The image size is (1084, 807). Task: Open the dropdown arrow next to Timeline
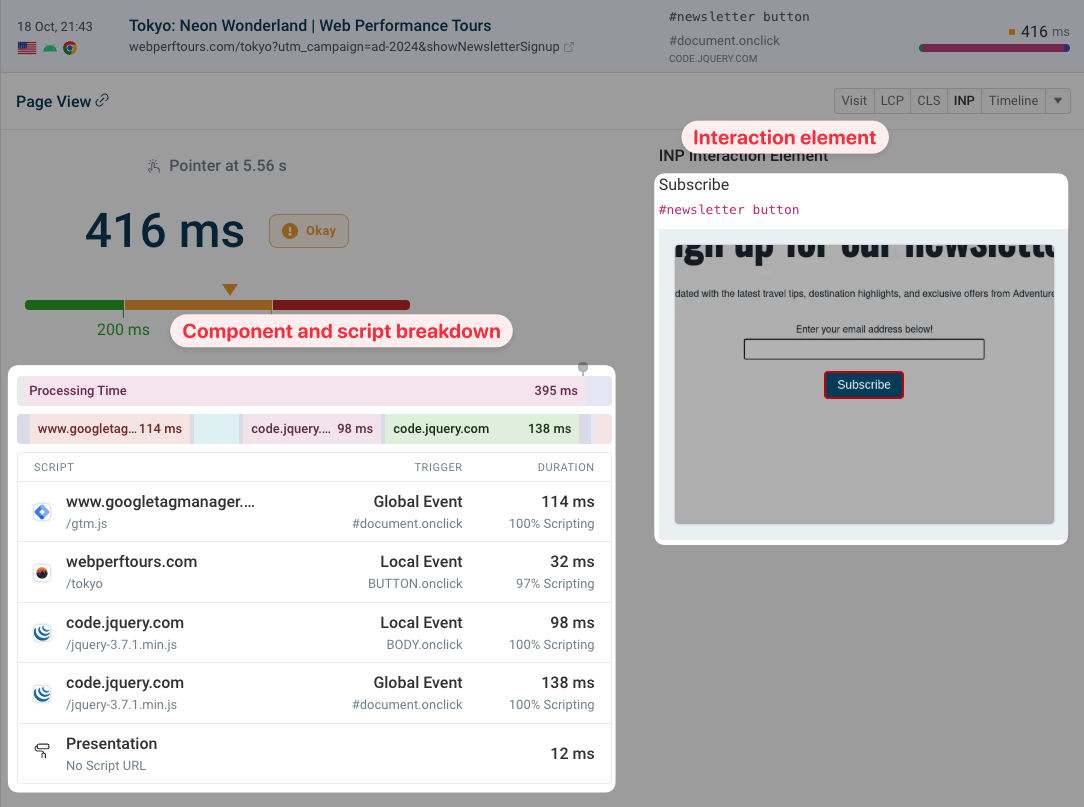(1057, 100)
